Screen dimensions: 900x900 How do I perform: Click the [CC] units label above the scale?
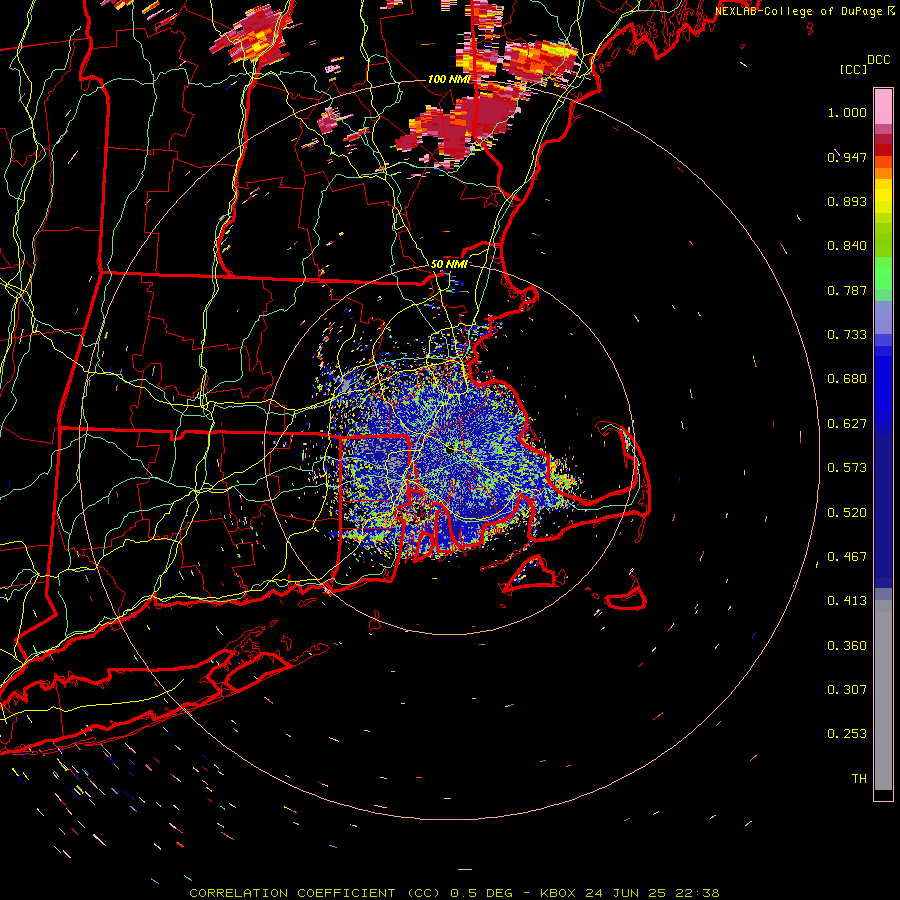853,69
